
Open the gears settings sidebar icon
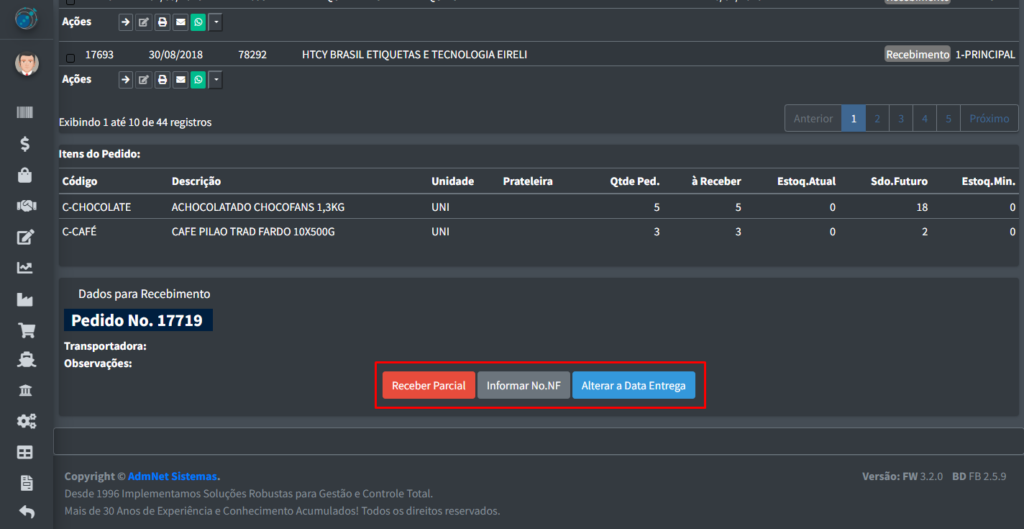pyautogui.click(x=26, y=421)
